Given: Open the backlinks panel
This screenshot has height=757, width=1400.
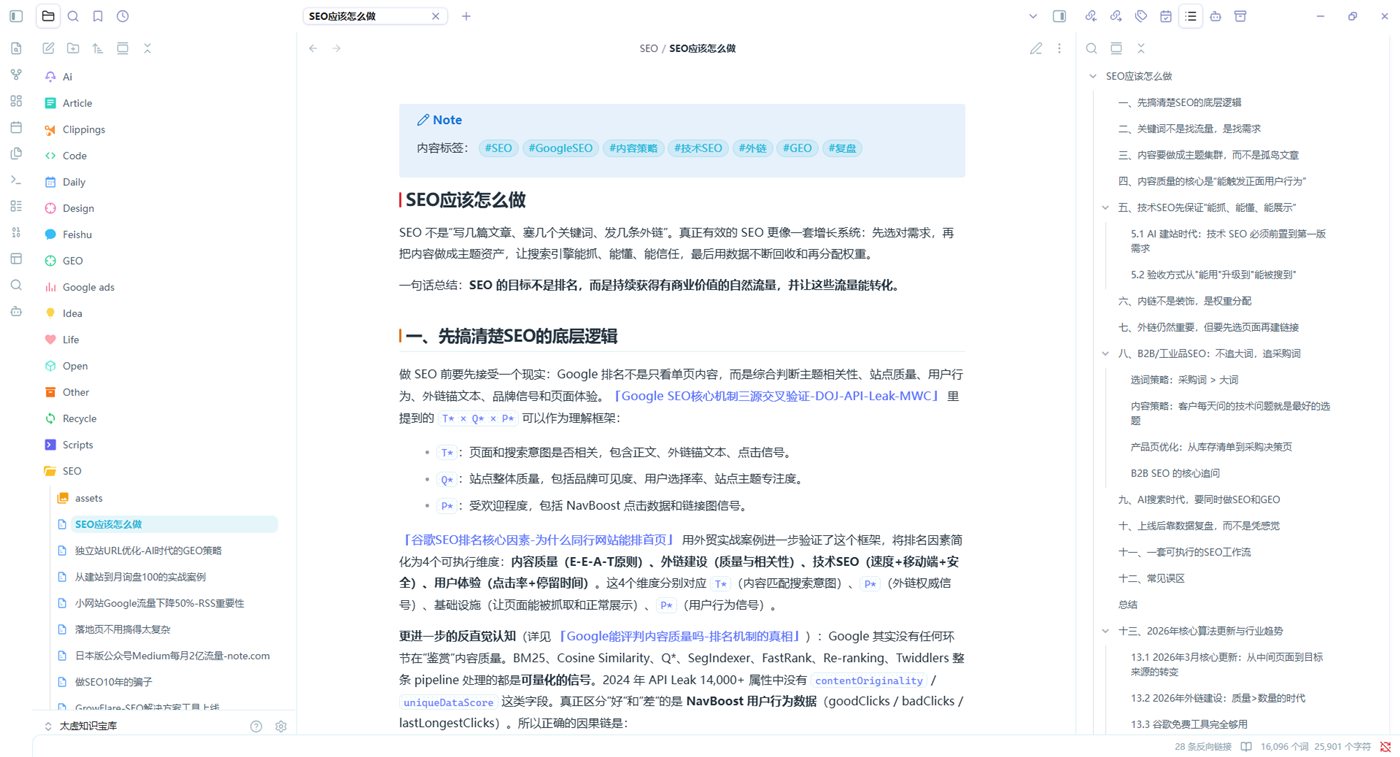Looking at the screenshot, I should click(1091, 16).
